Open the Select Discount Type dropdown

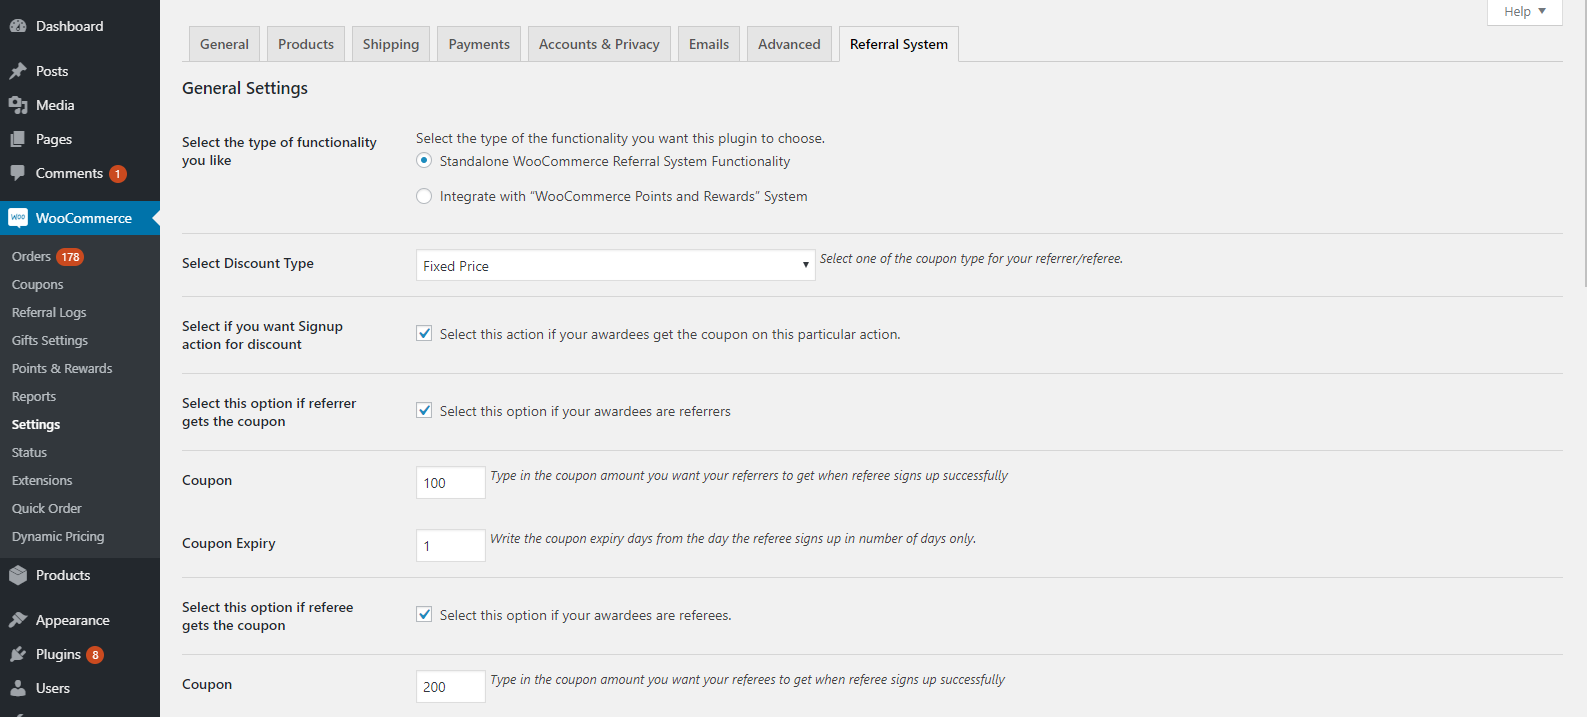pyautogui.click(x=615, y=265)
